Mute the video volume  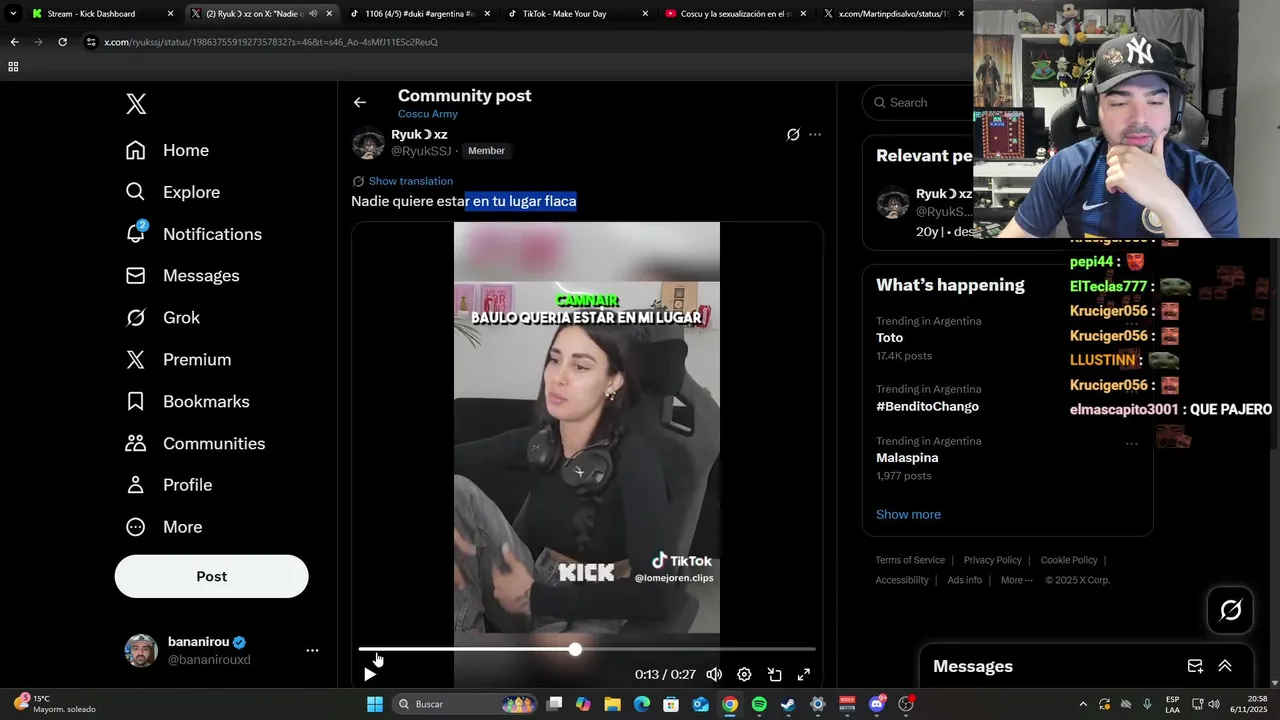pyautogui.click(x=714, y=675)
